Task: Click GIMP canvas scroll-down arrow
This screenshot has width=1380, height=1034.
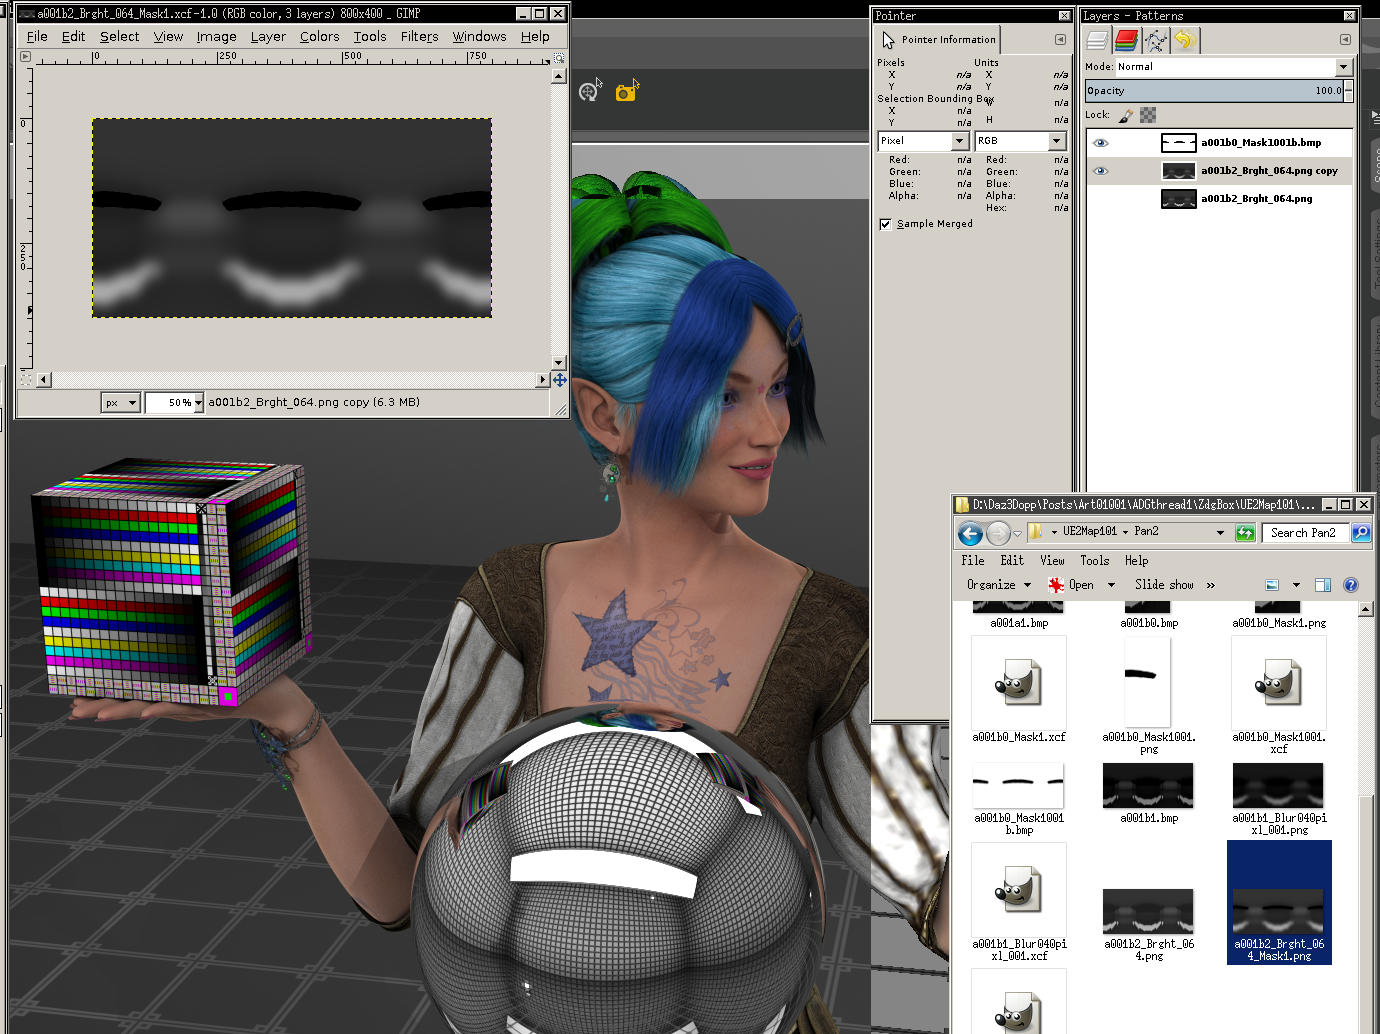Action: [x=559, y=363]
